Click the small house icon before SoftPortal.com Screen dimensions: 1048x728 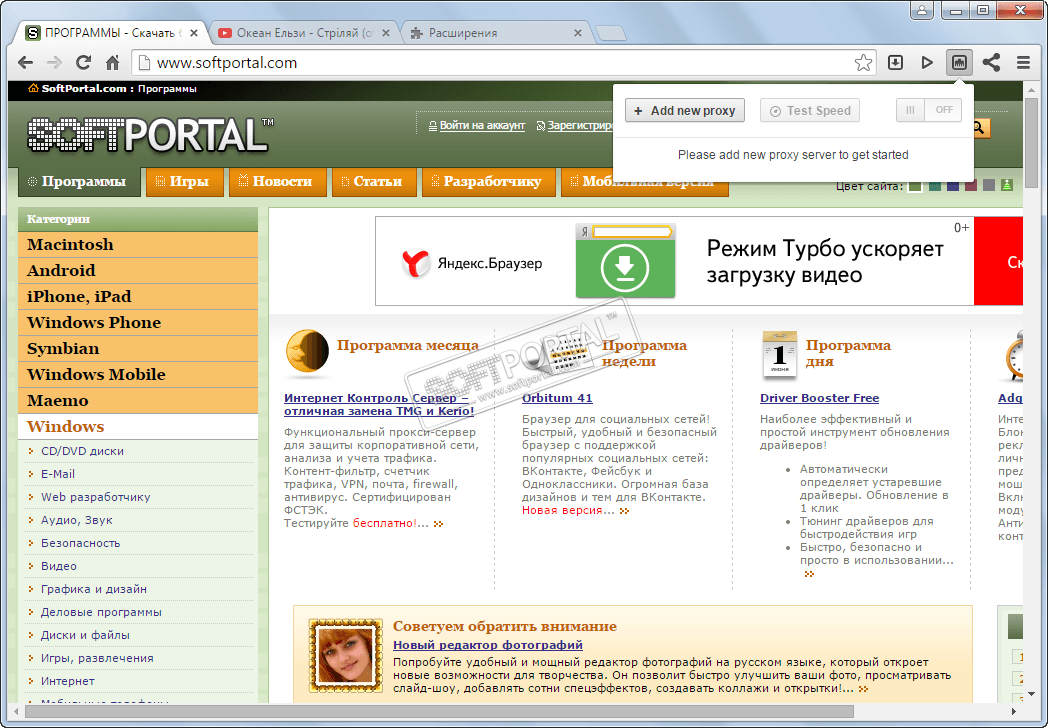coord(33,88)
